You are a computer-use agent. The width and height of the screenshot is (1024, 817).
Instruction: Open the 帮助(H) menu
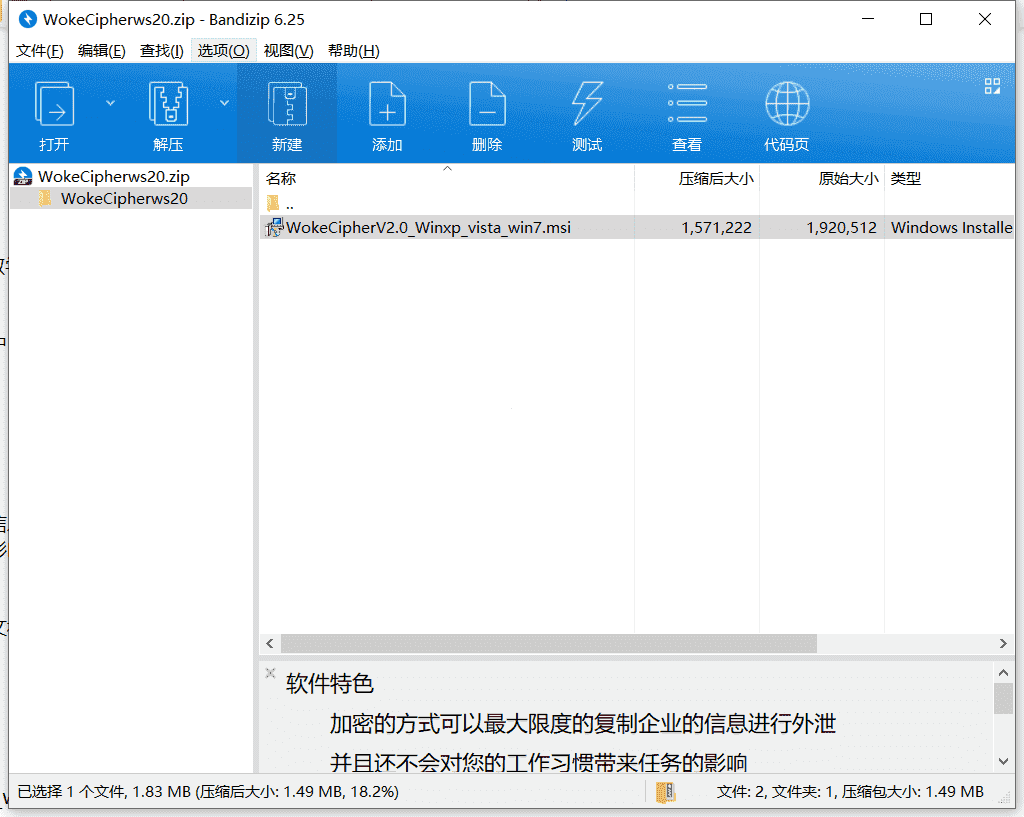(x=353, y=51)
